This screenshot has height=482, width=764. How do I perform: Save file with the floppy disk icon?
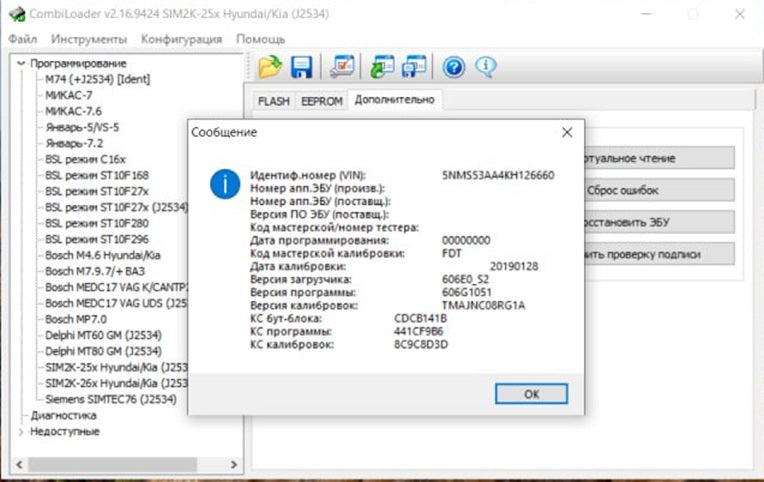coord(302,67)
